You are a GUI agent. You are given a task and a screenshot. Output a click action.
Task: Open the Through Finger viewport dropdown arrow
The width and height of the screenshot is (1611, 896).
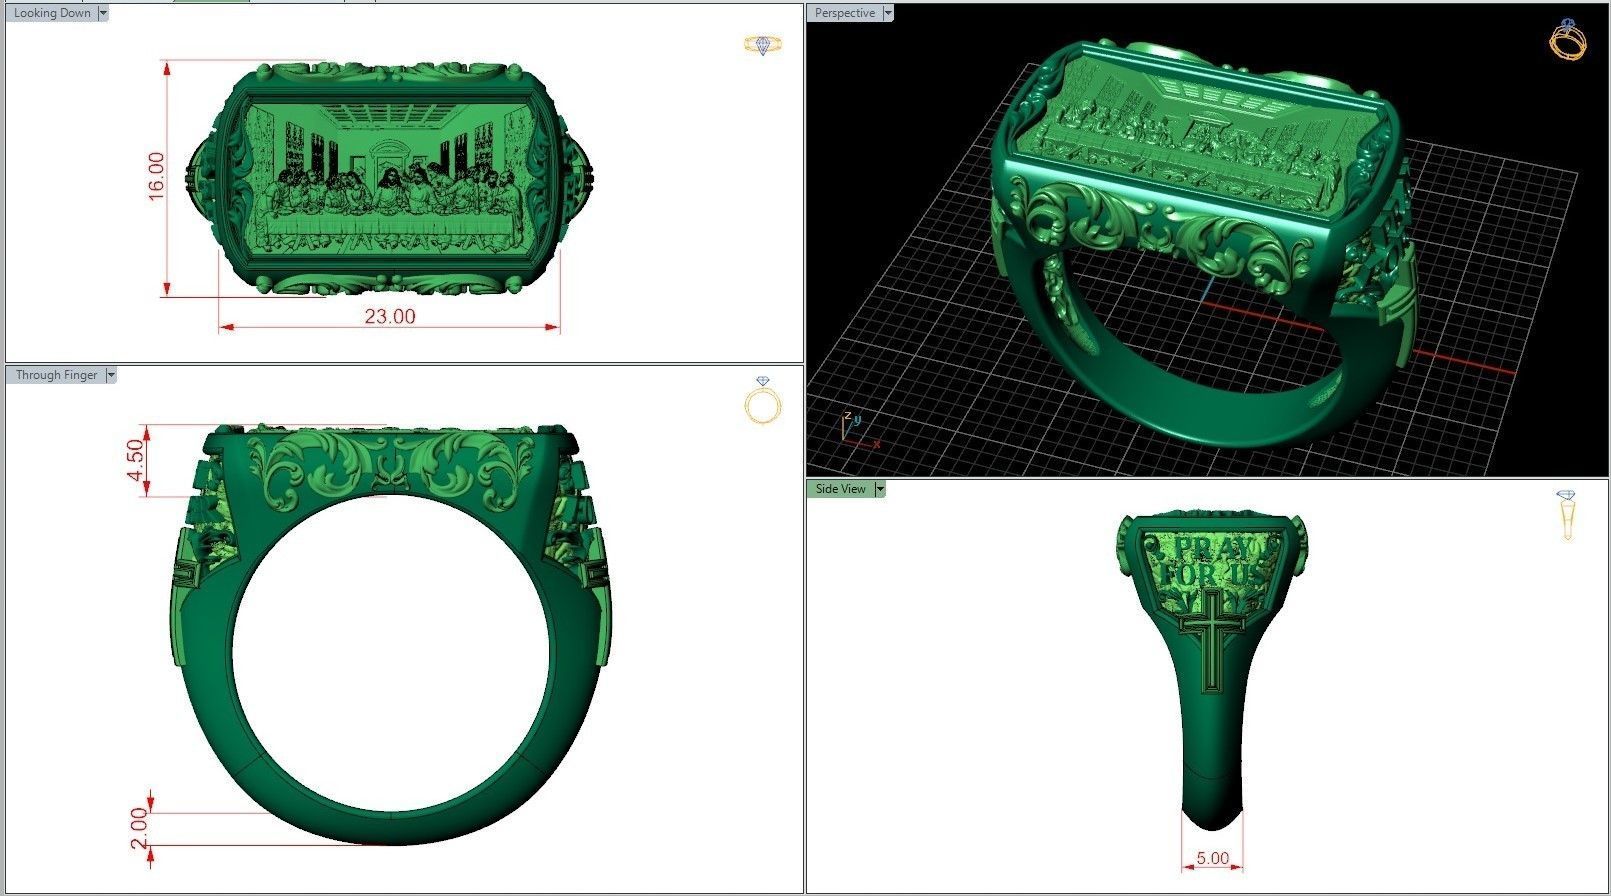coord(111,375)
